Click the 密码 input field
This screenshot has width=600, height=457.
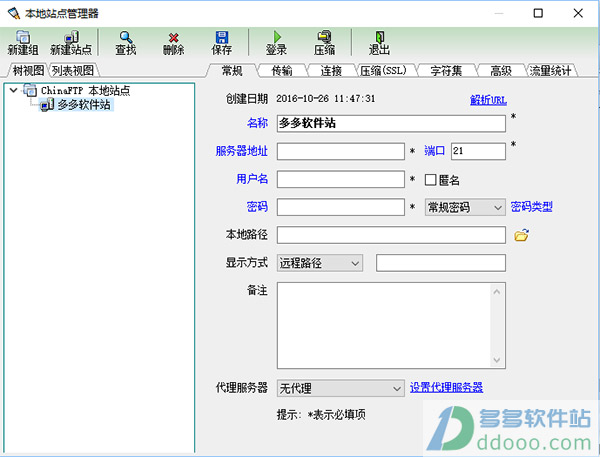point(341,207)
